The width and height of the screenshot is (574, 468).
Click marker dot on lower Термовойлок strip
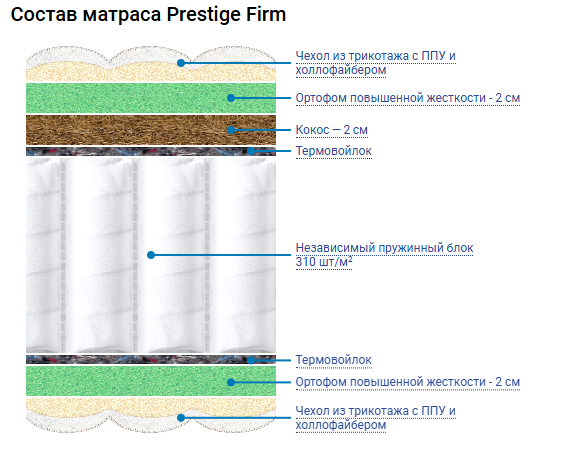(251, 360)
